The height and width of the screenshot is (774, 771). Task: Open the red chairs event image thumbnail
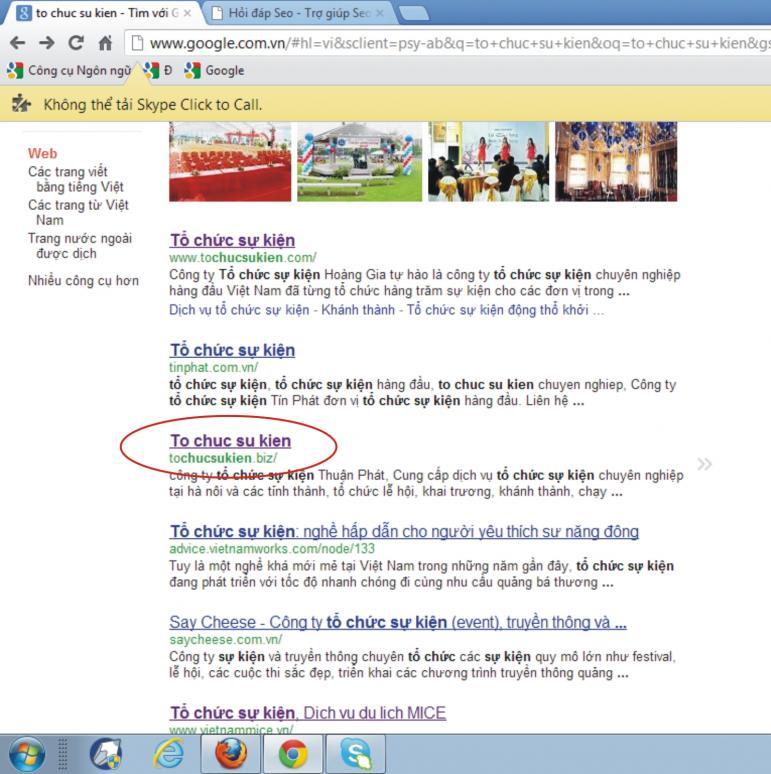[230, 162]
